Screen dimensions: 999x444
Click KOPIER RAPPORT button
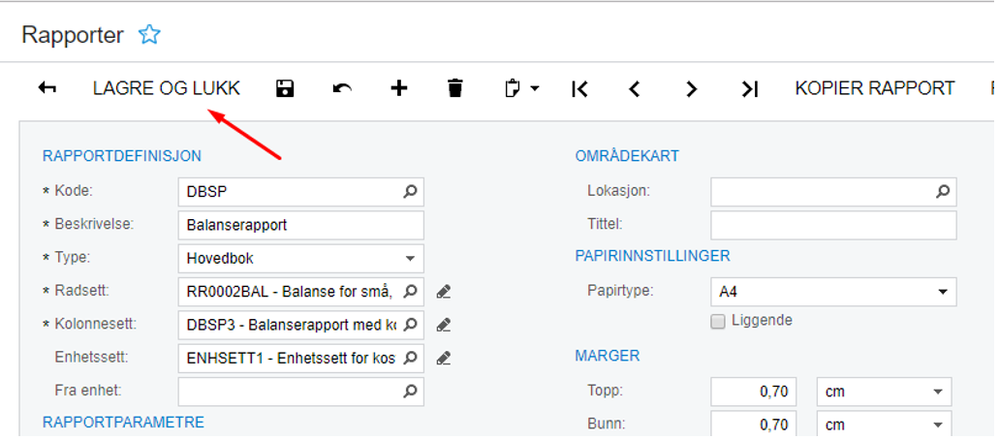coord(875,88)
